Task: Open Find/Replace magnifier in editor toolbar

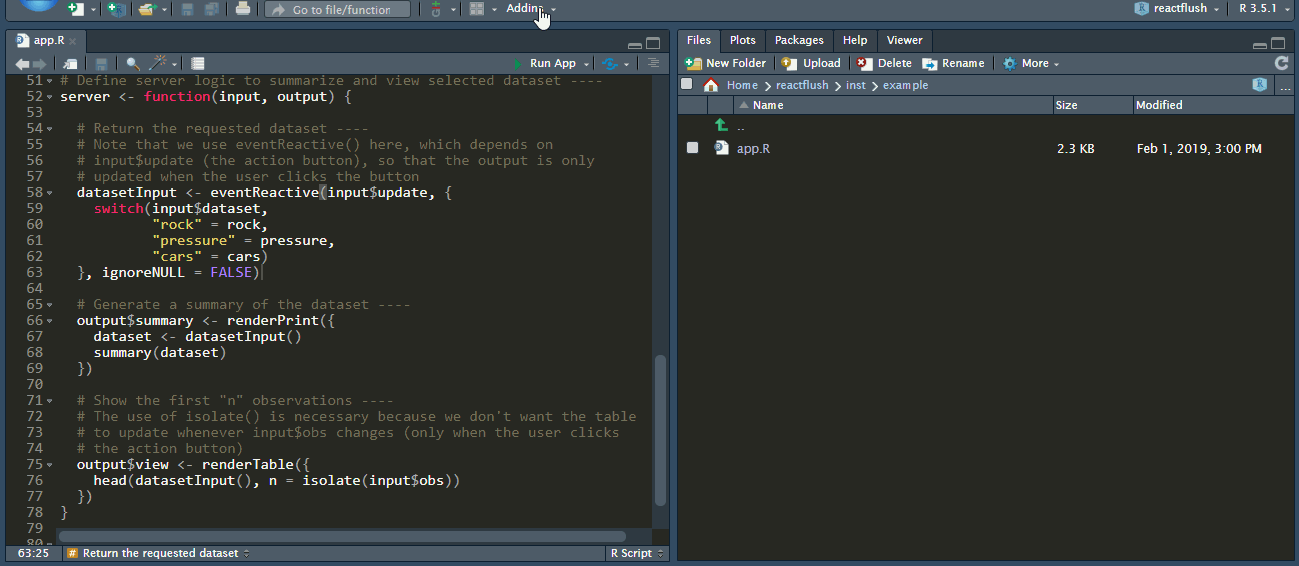Action: [x=133, y=63]
